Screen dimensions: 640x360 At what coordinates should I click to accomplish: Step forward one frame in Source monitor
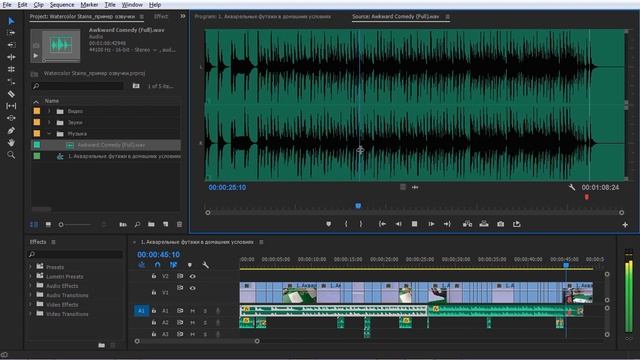click(431, 224)
